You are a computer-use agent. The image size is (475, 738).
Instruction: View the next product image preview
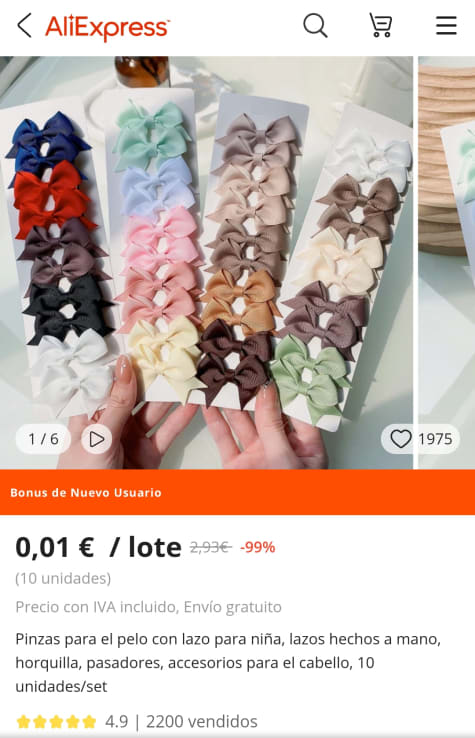tap(446, 263)
